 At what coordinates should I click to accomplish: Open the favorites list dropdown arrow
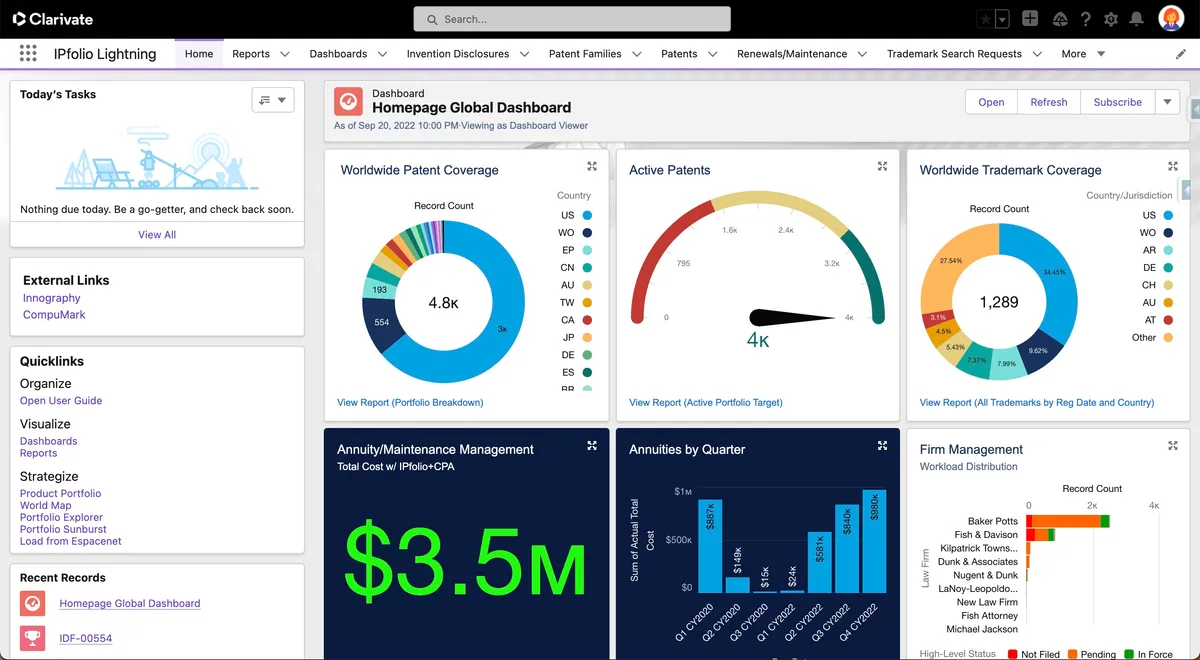coord(1002,19)
